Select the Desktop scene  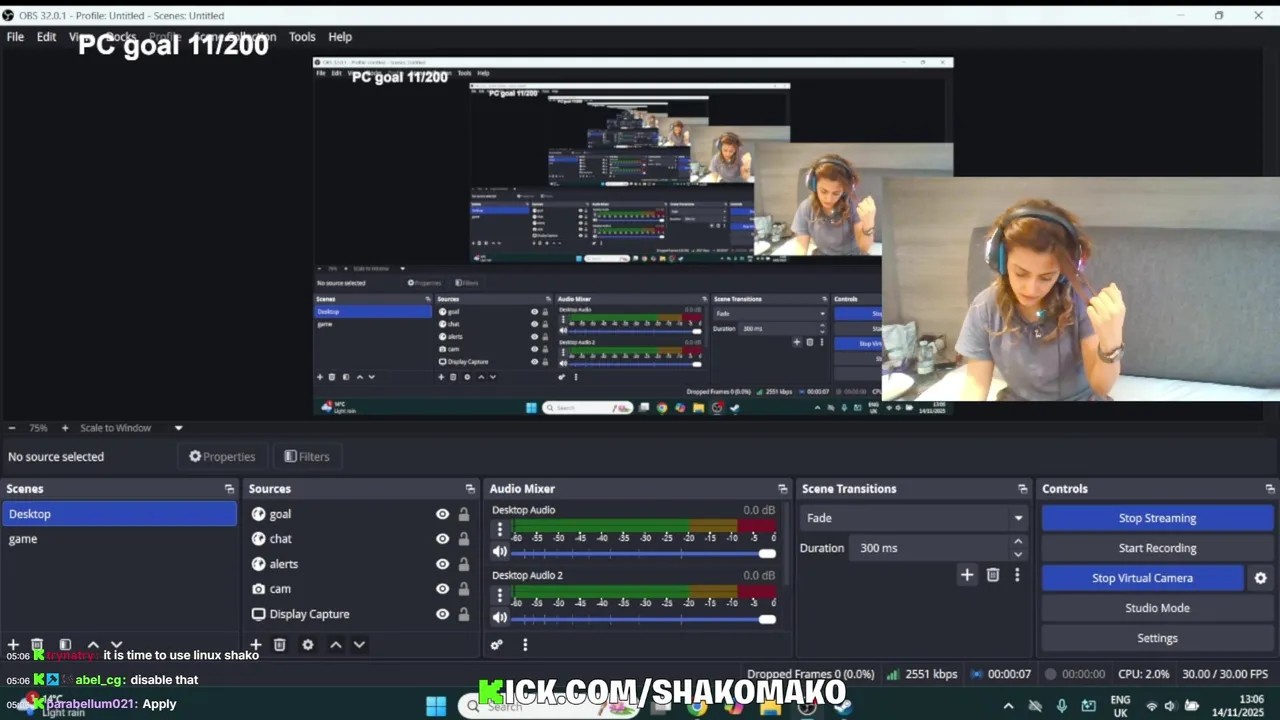pos(119,514)
